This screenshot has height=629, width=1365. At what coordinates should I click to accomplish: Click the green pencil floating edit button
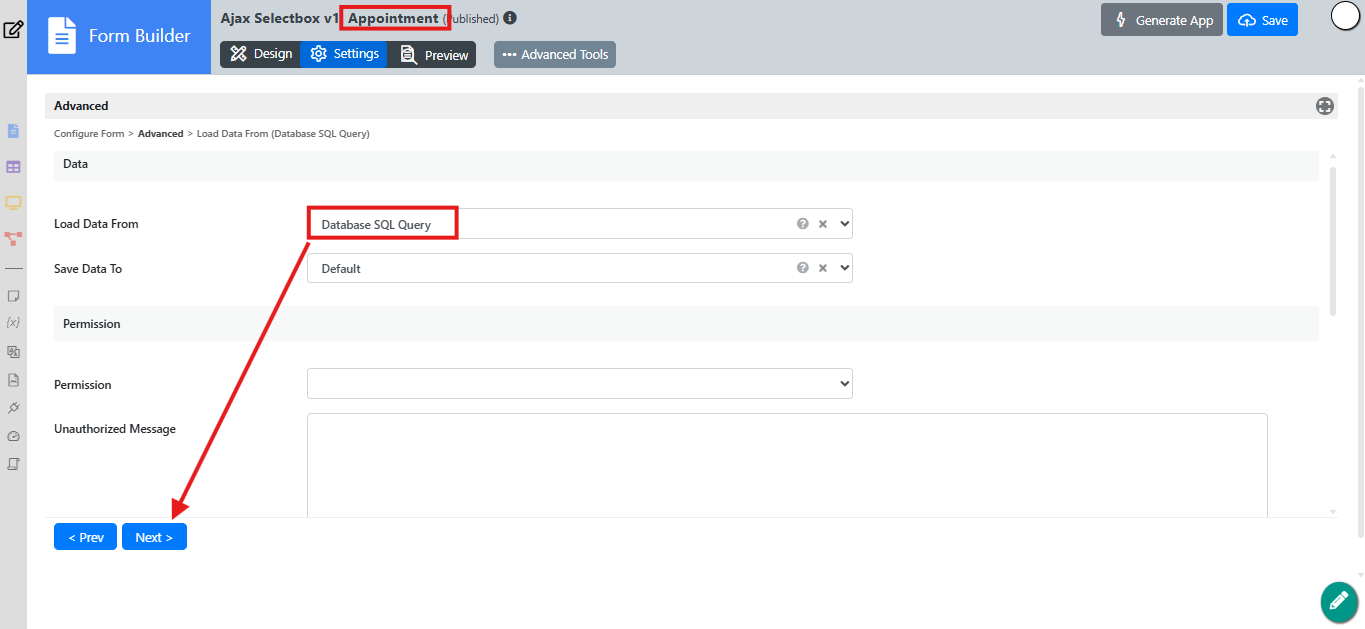pyautogui.click(x=1338, y=601)
